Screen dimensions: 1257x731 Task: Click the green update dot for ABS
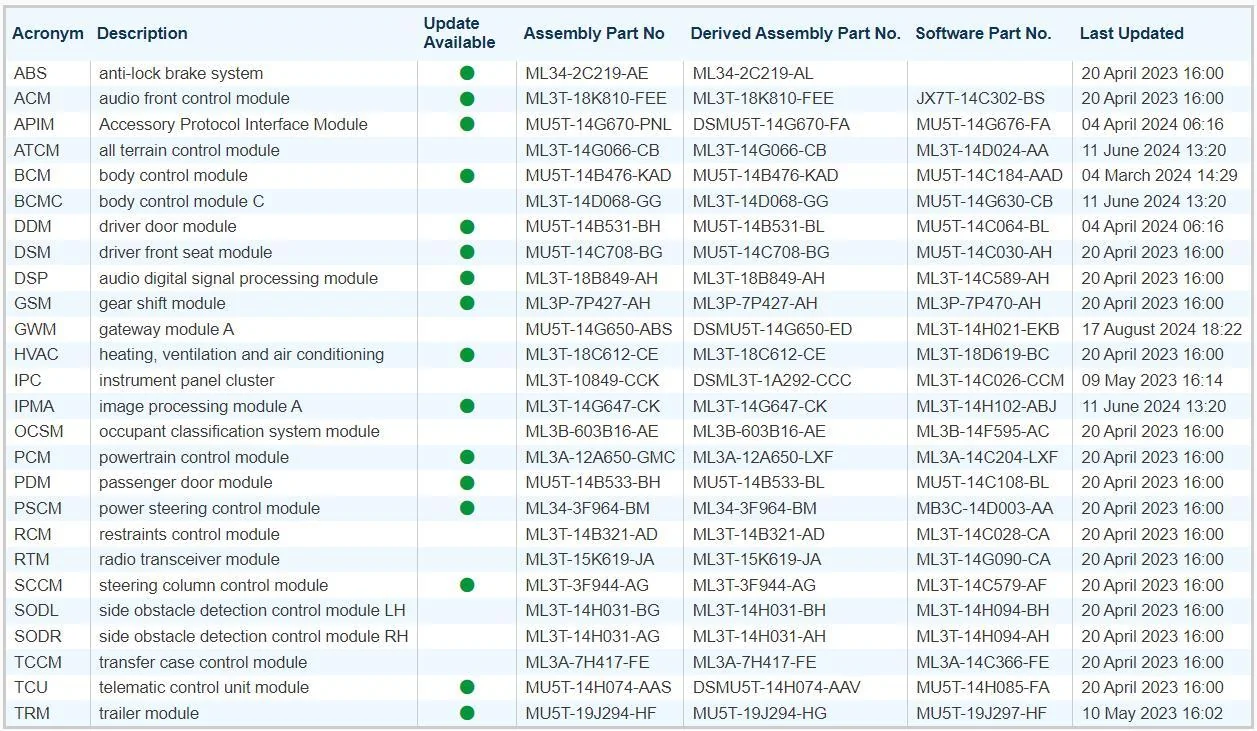pos(467,73)
